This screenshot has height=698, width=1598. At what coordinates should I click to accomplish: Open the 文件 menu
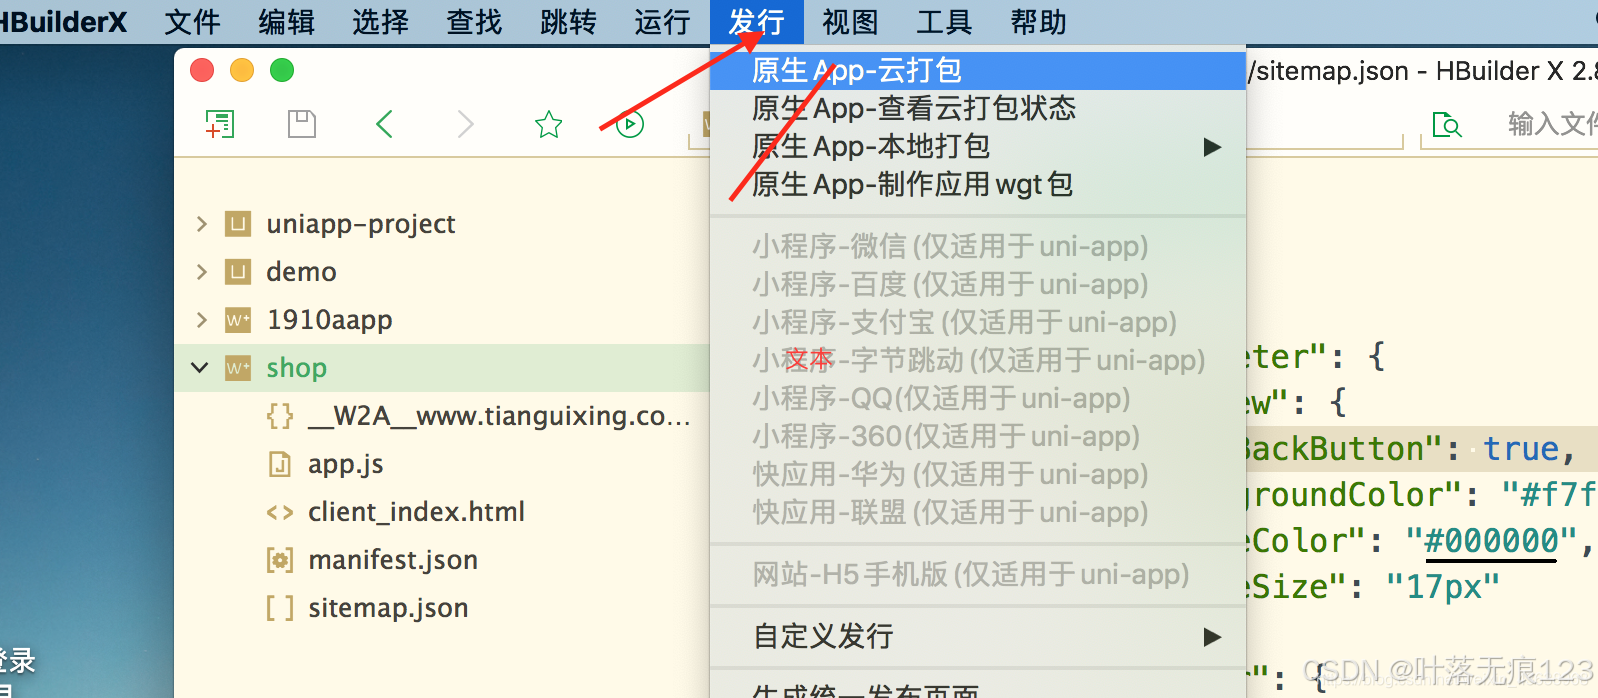[x=192, y=21]
